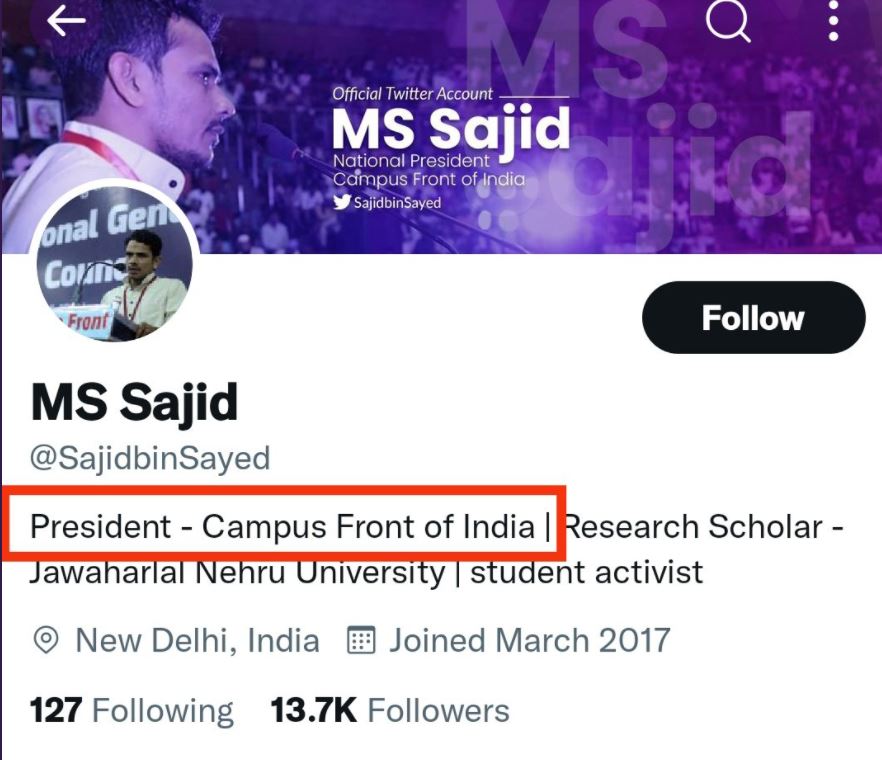Image resolution: width=882 pixels, height=760 pixels.
Task: View the 13.7K Followers list
Action: coord(390,711)
